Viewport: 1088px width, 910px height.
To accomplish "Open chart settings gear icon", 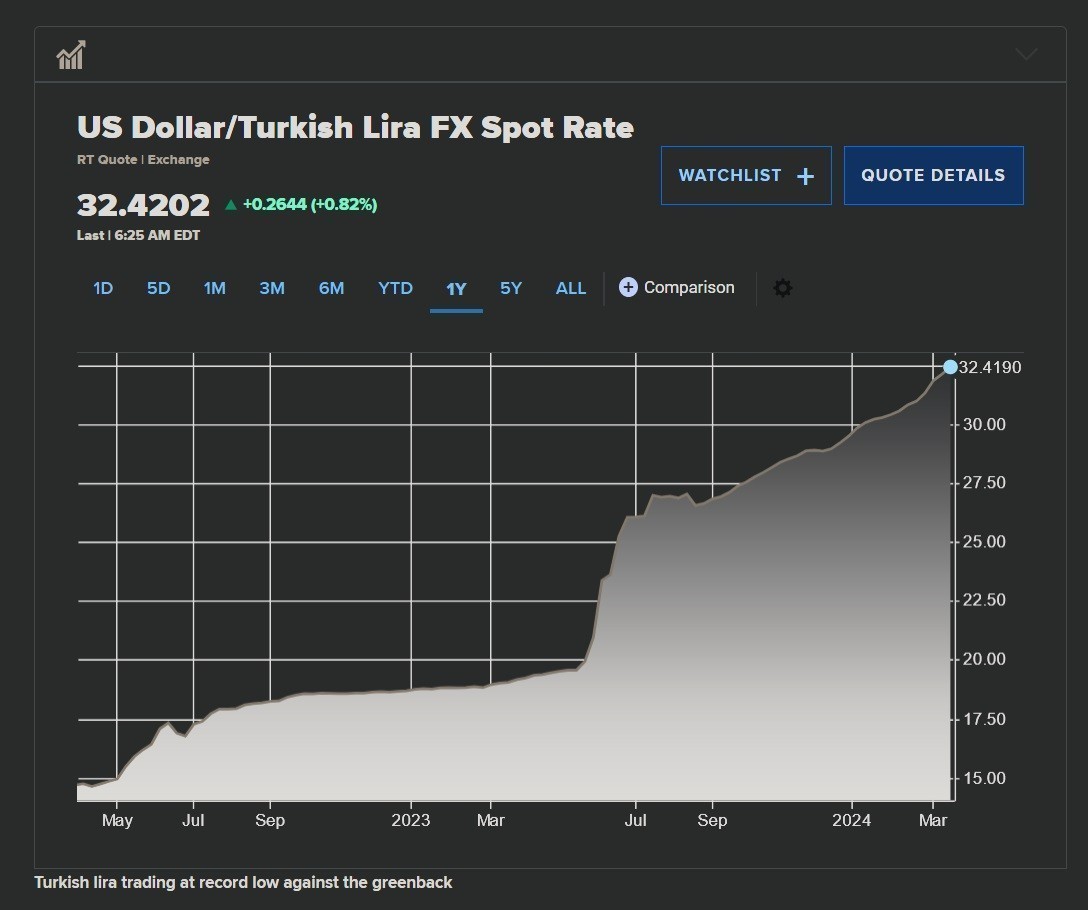I will coord(783,288).
